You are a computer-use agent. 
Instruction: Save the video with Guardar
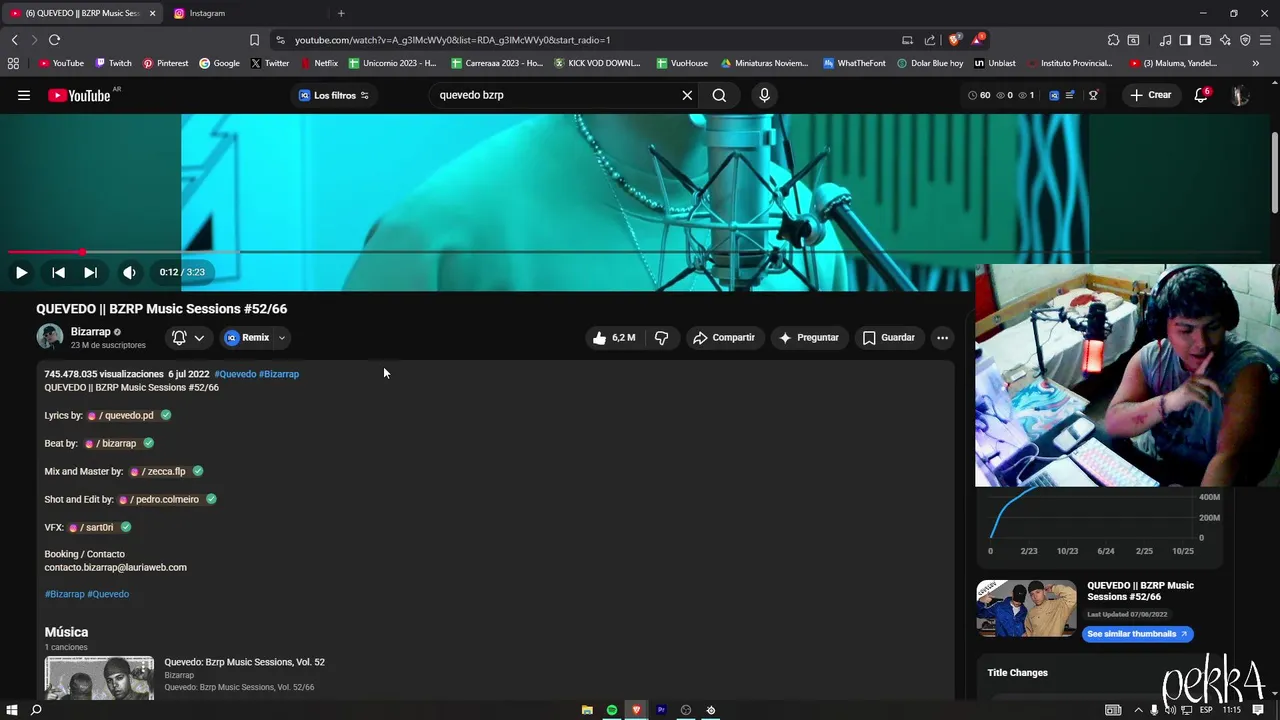pos(889,338)
